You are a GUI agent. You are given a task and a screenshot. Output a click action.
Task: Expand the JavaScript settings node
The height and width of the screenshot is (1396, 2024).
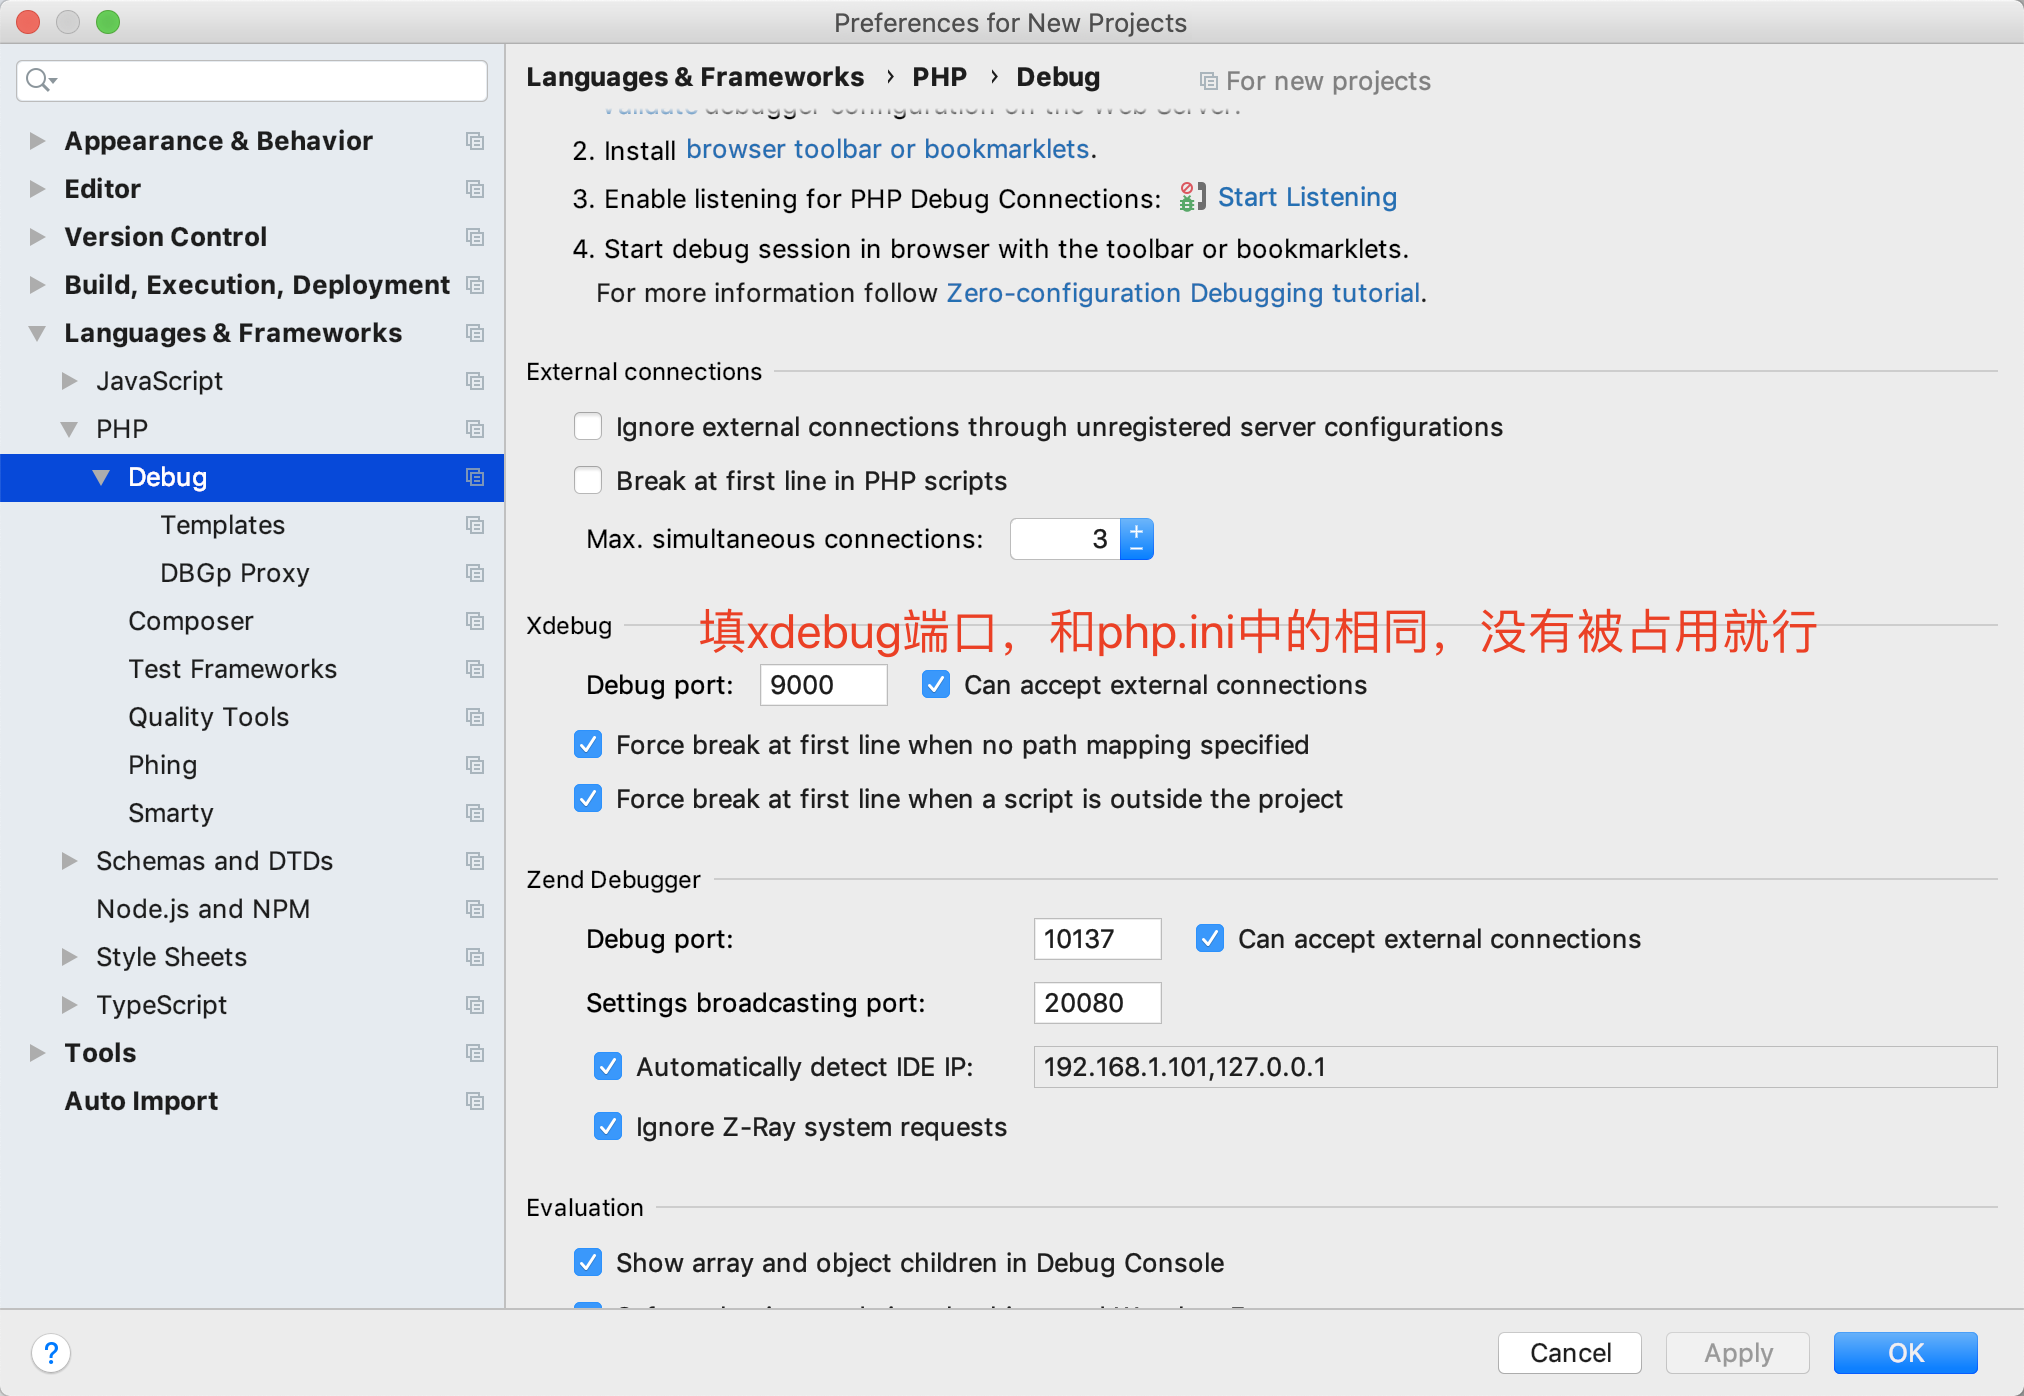(69, 381)
